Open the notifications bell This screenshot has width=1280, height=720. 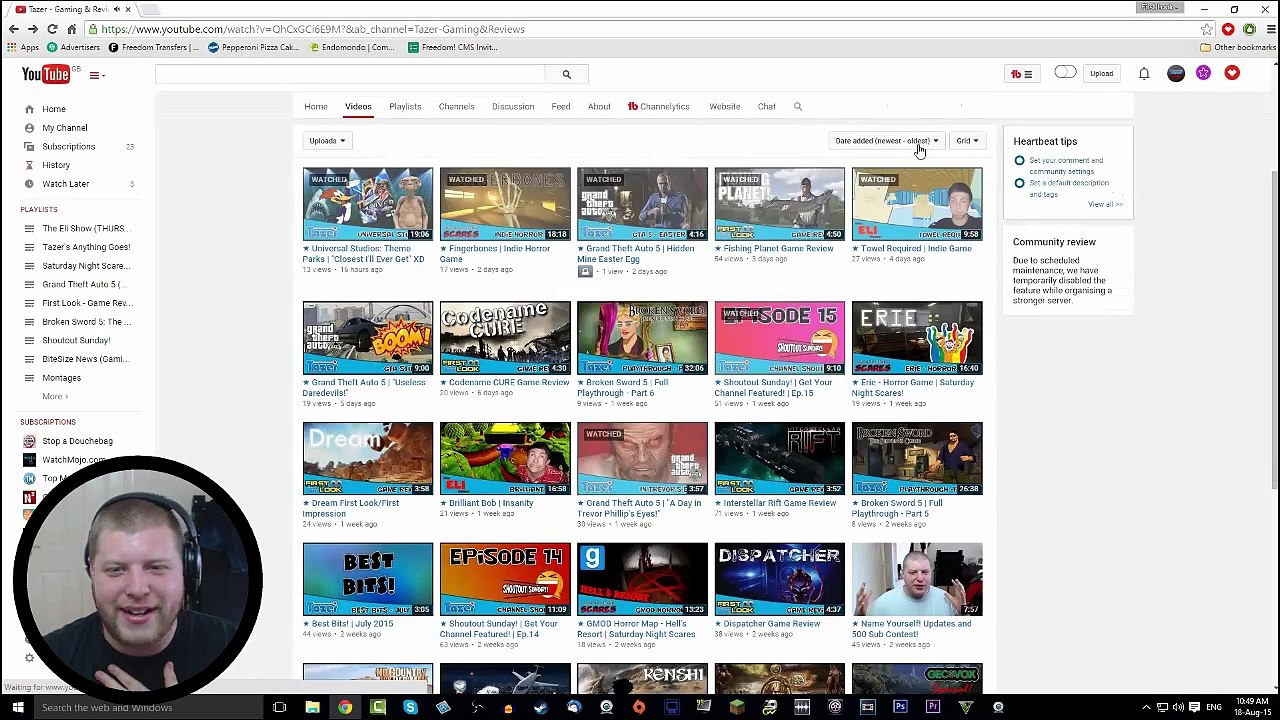click(1144, 73)
